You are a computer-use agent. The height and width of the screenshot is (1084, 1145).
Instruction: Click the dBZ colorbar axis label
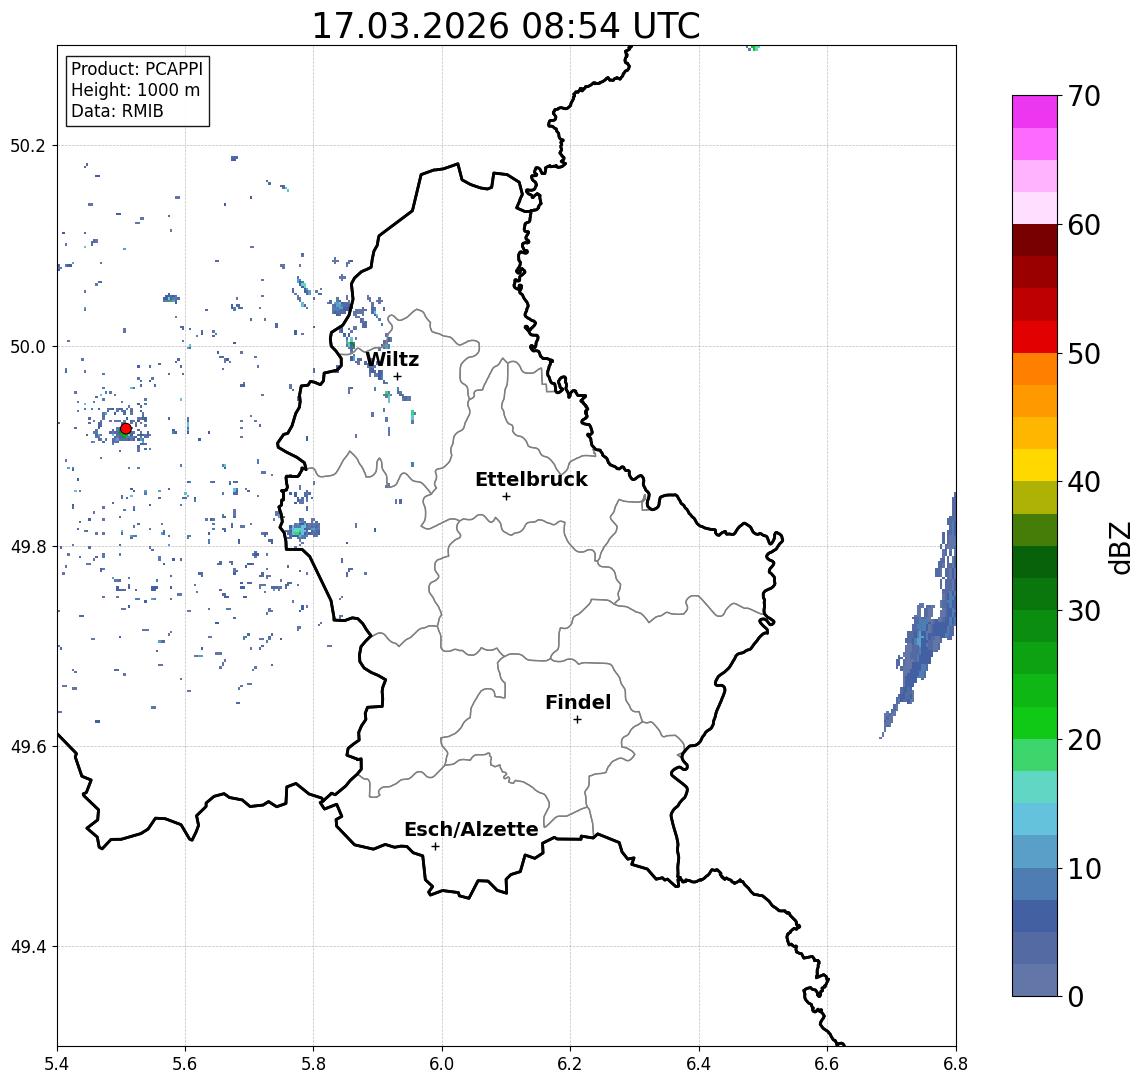[1120, 547]
